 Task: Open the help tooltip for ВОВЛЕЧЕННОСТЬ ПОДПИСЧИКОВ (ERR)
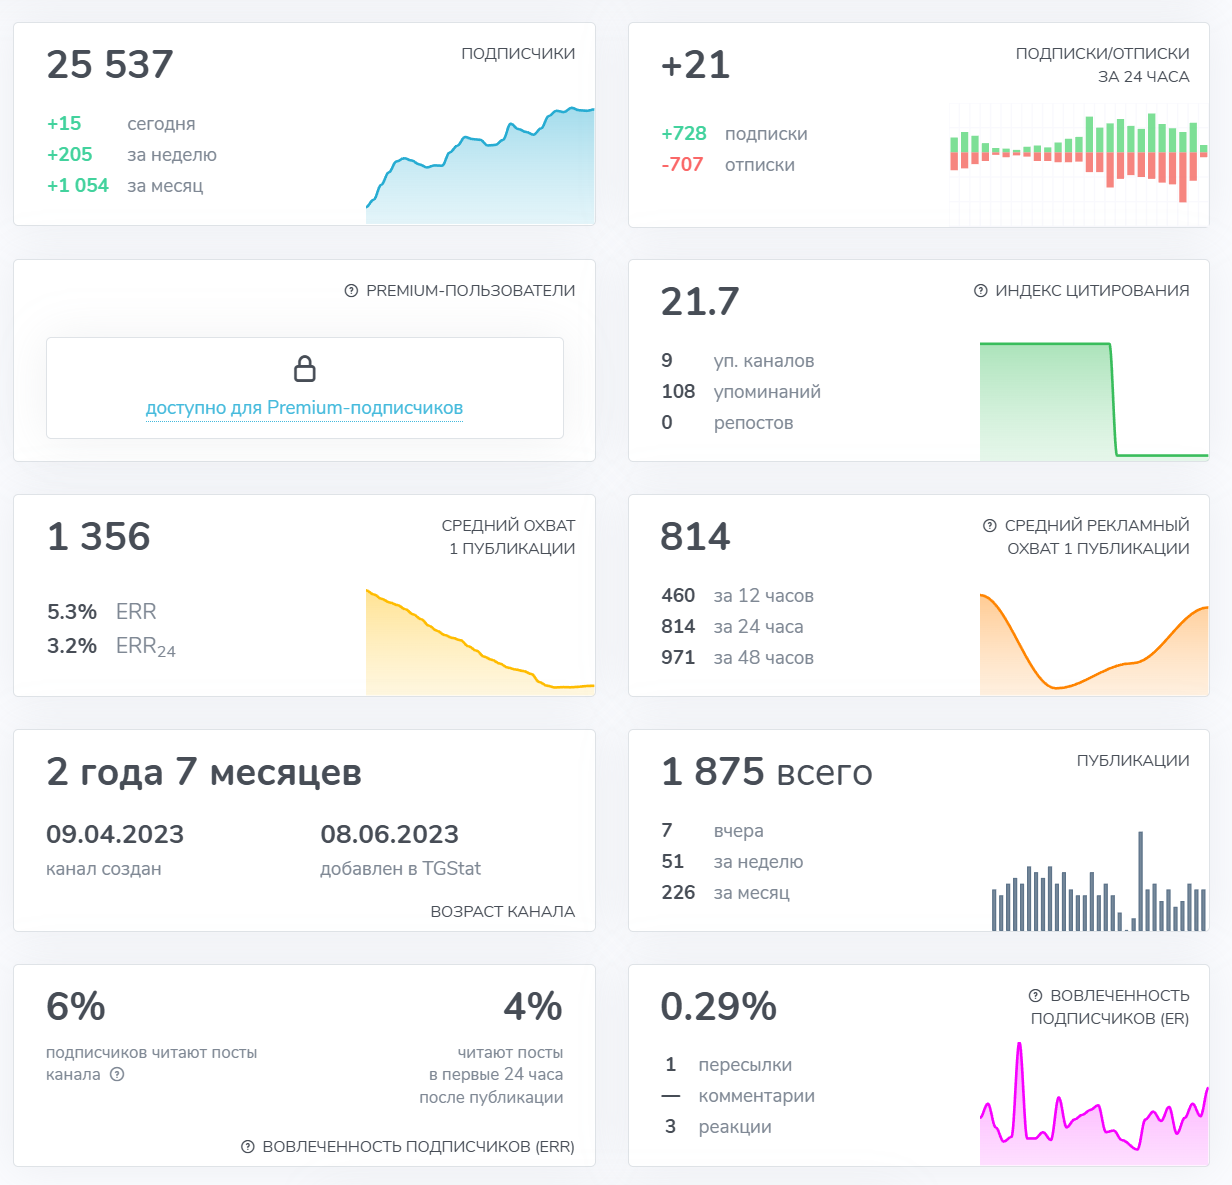[248, 1147]
